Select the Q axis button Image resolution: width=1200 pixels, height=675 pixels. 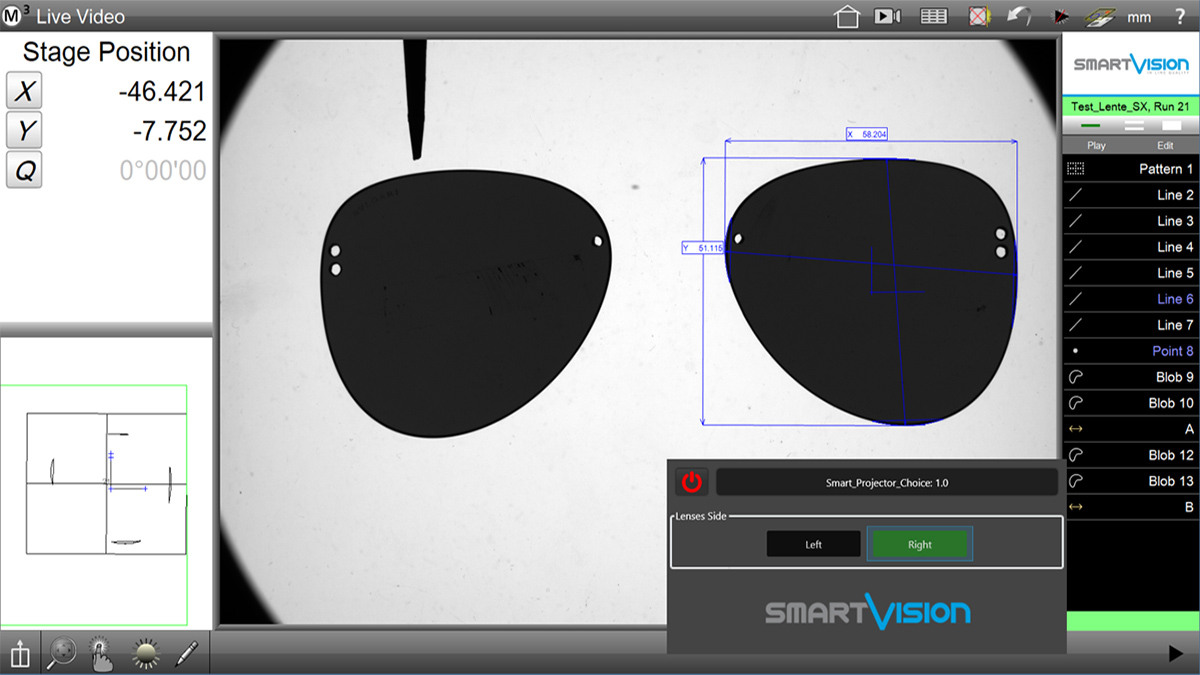point(24,170)
